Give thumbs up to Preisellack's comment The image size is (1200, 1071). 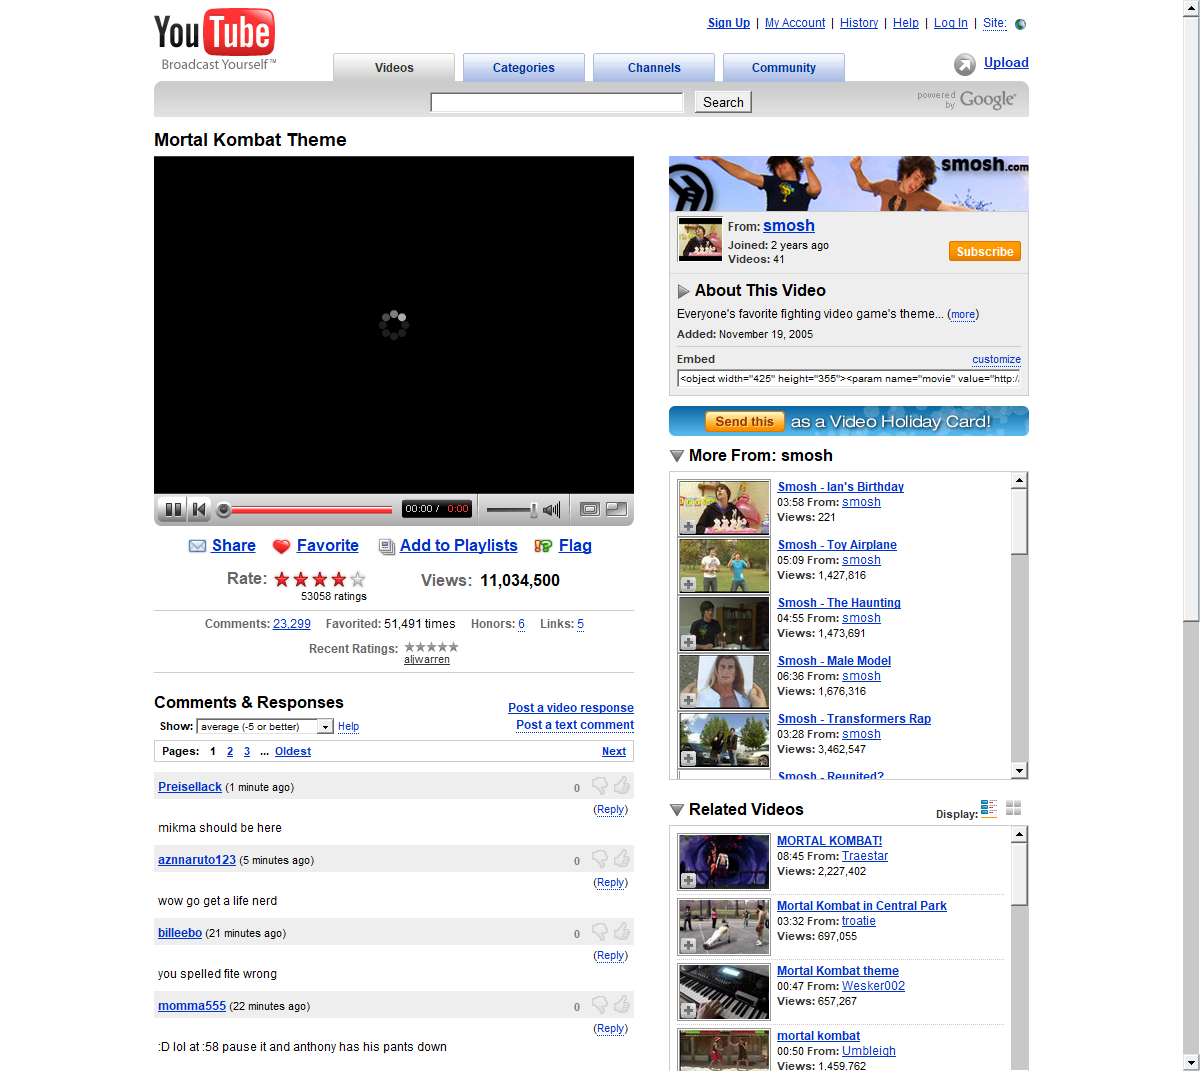pos(622,786)
